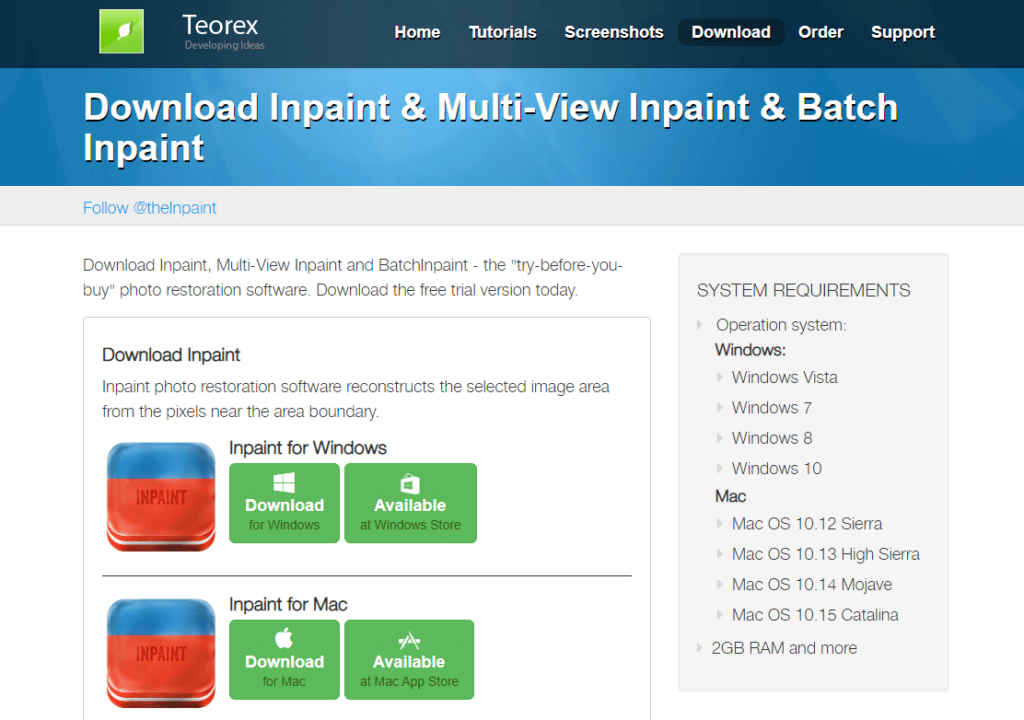Go to the Support page
1024x720 pixels.
[x=903, y=32]
